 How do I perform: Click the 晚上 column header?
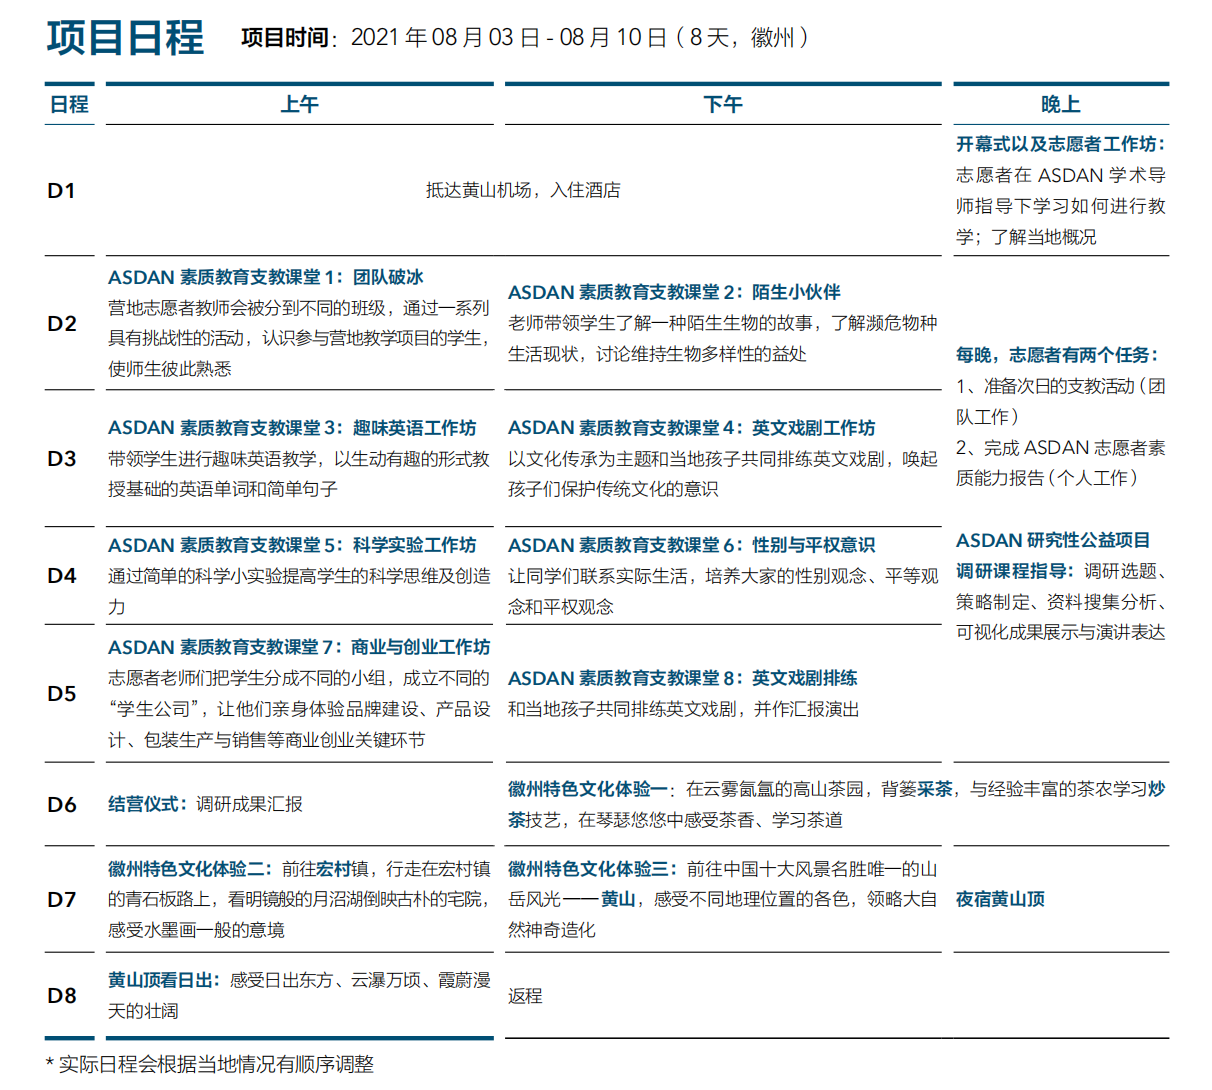coord(1060,104)
